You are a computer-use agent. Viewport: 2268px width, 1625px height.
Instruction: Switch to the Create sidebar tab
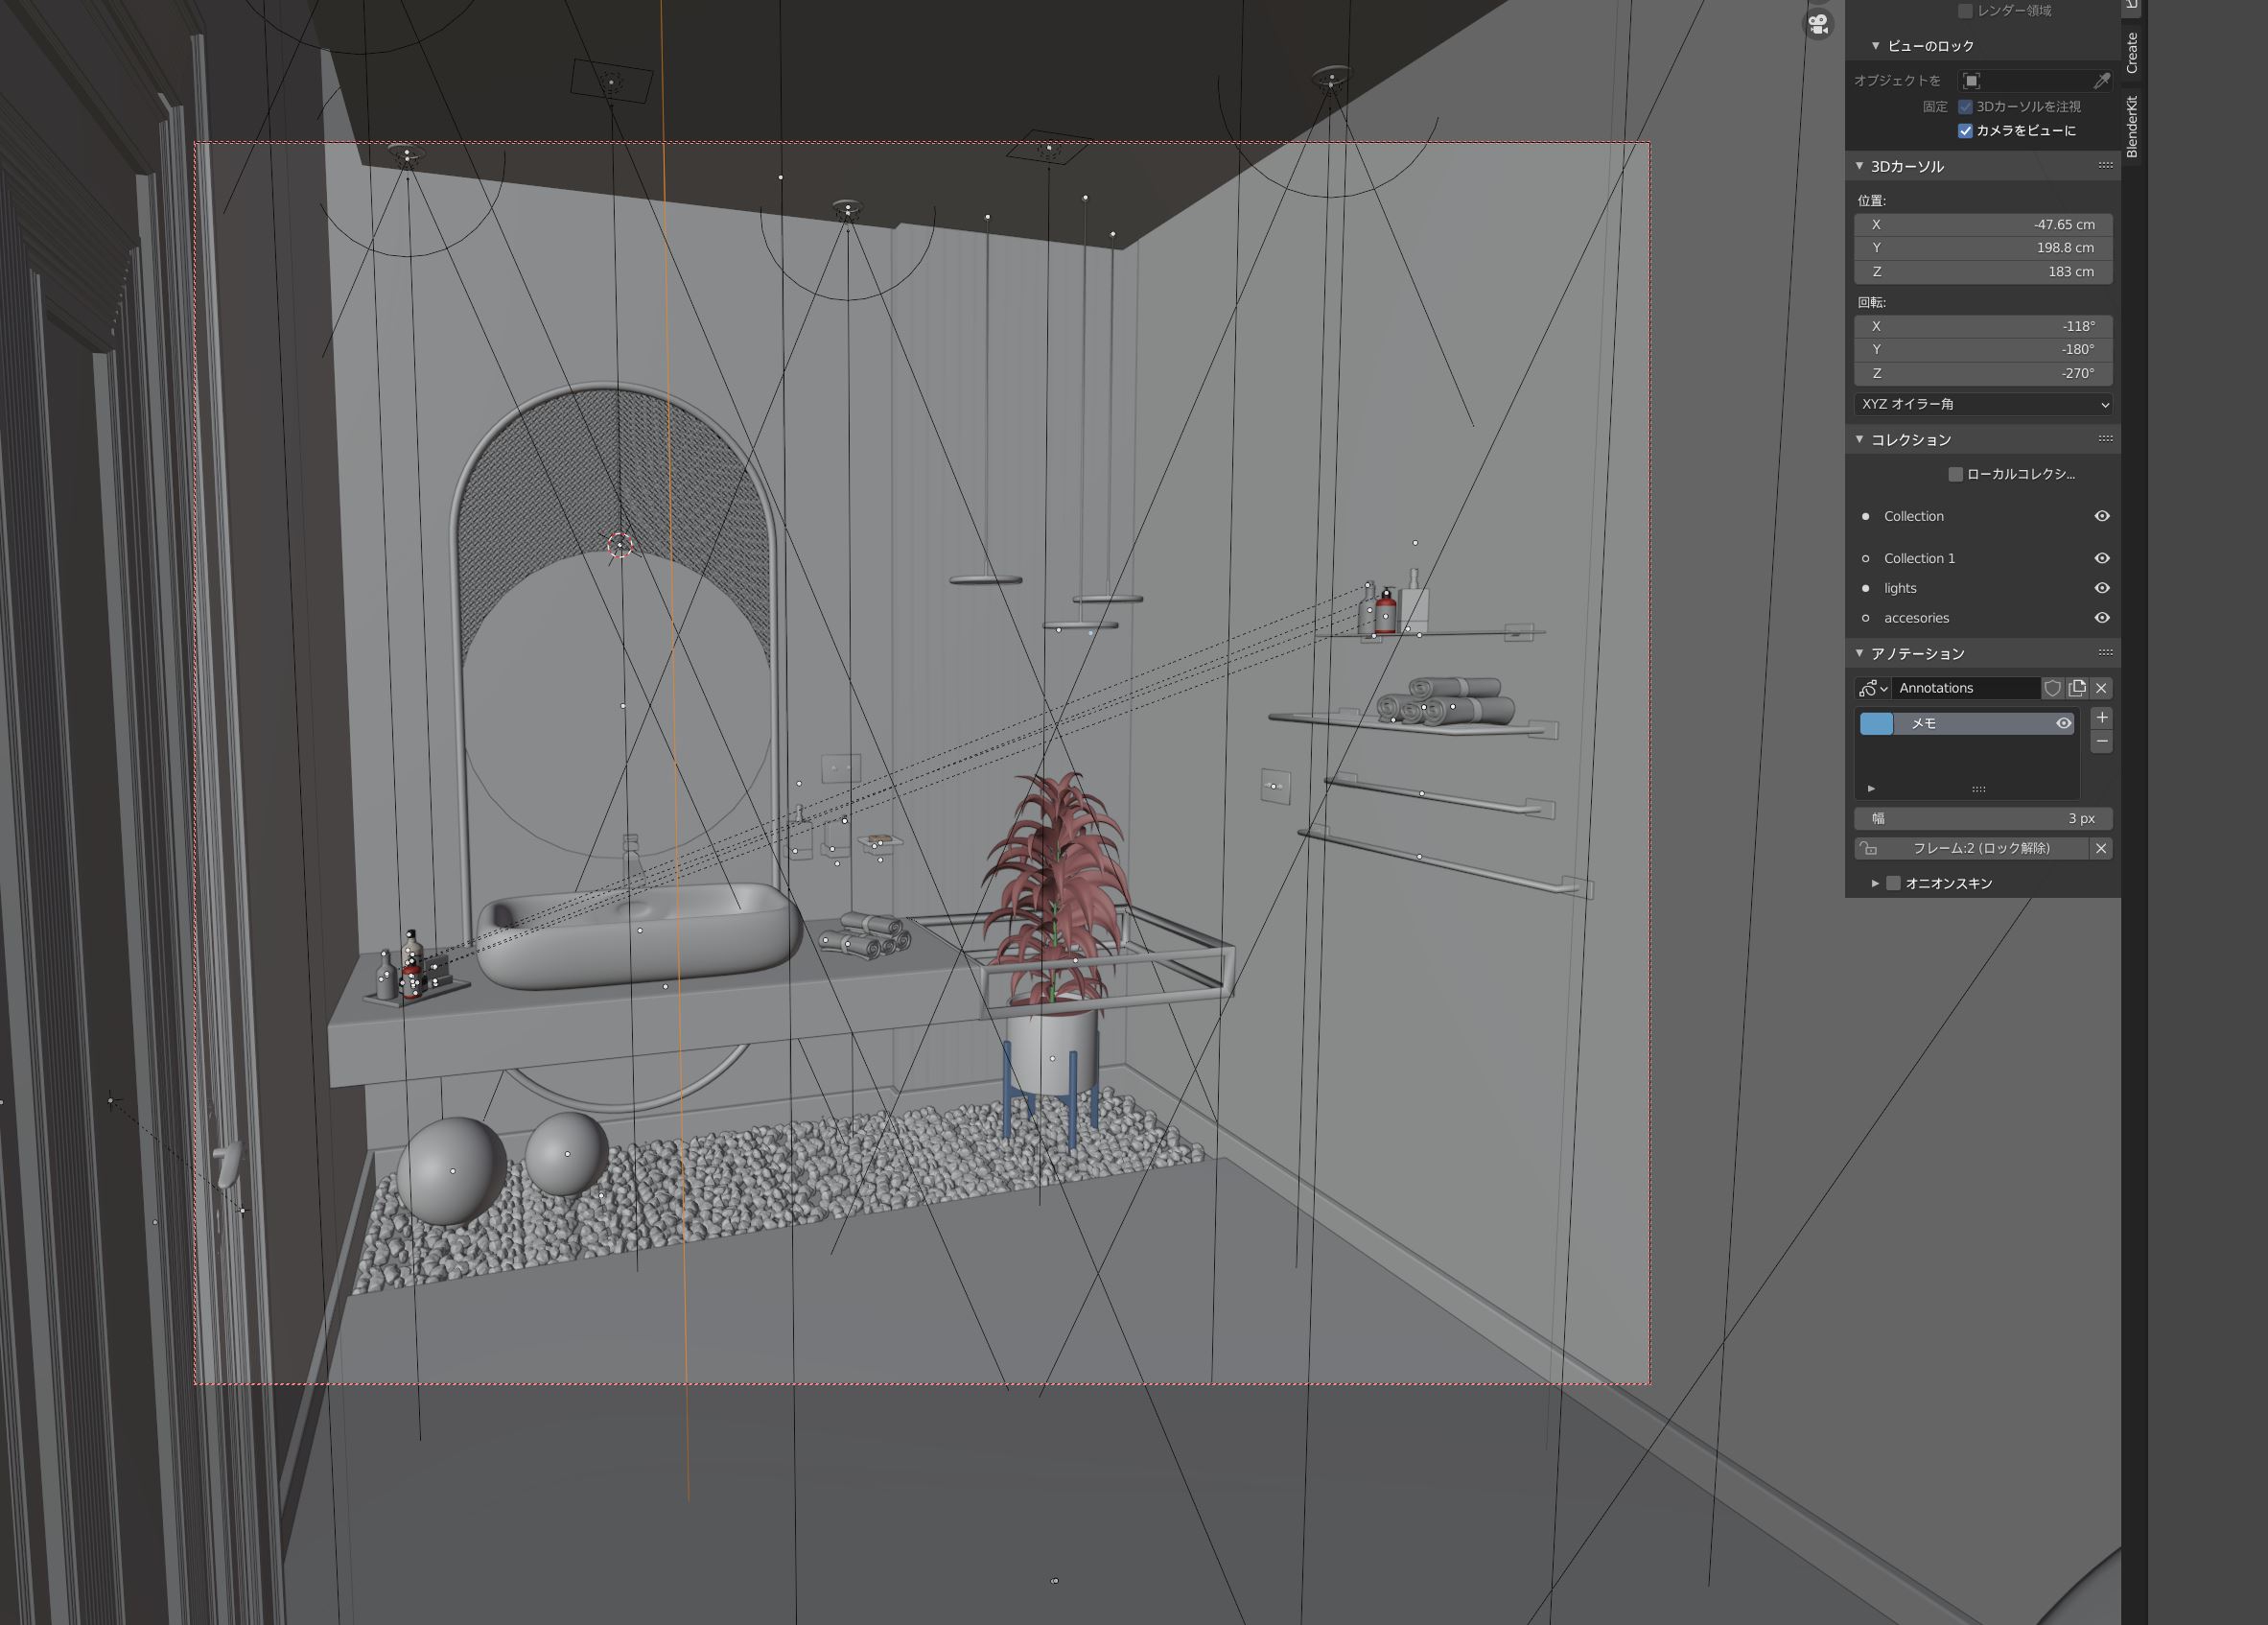pyautogui.click(x=2132, y=53)
